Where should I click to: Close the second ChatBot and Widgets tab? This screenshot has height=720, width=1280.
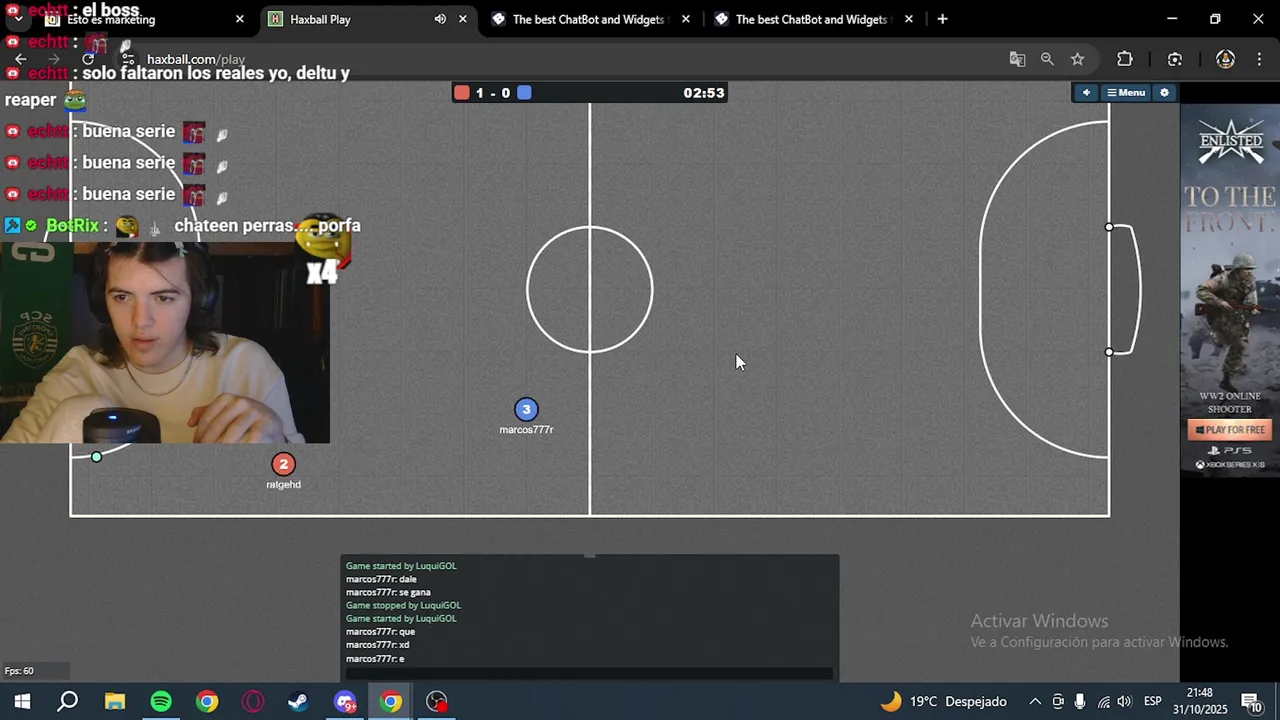[x=909, y=19]
